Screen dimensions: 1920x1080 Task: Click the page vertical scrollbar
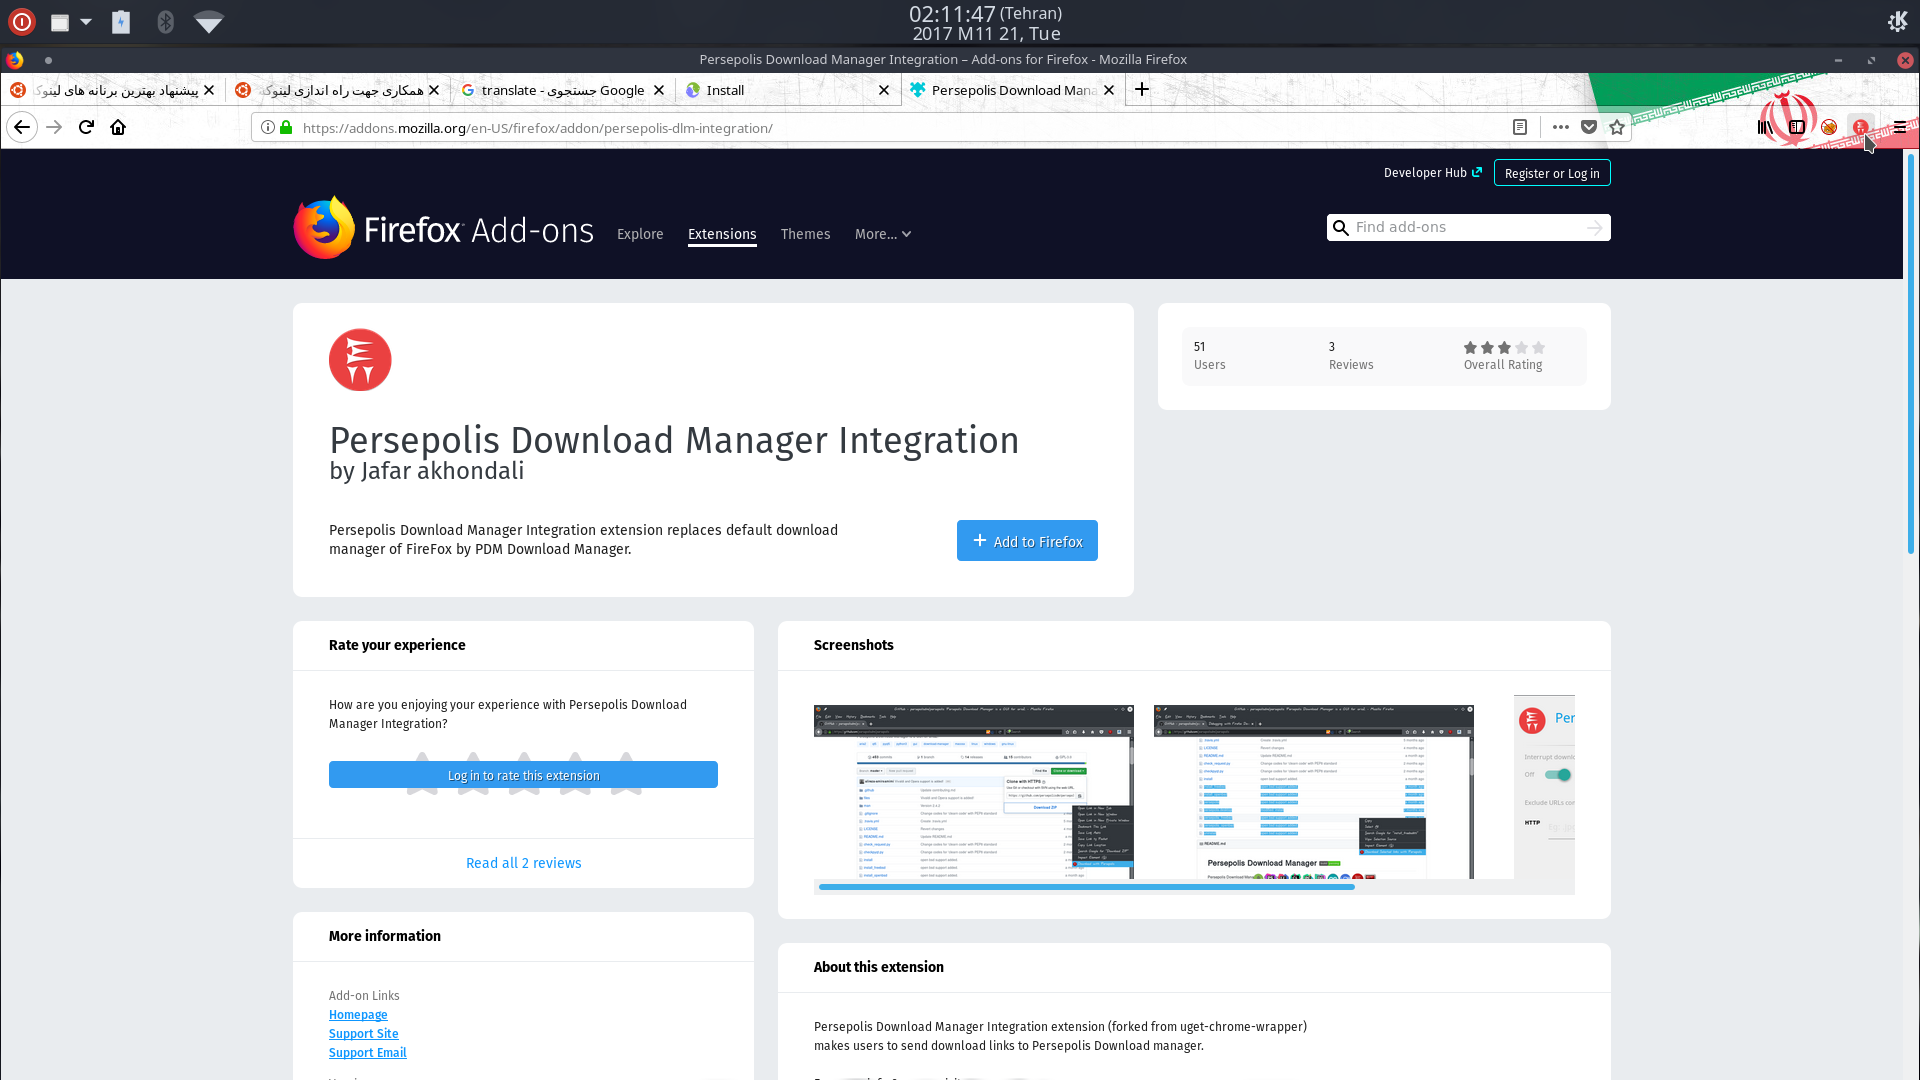1910,353
